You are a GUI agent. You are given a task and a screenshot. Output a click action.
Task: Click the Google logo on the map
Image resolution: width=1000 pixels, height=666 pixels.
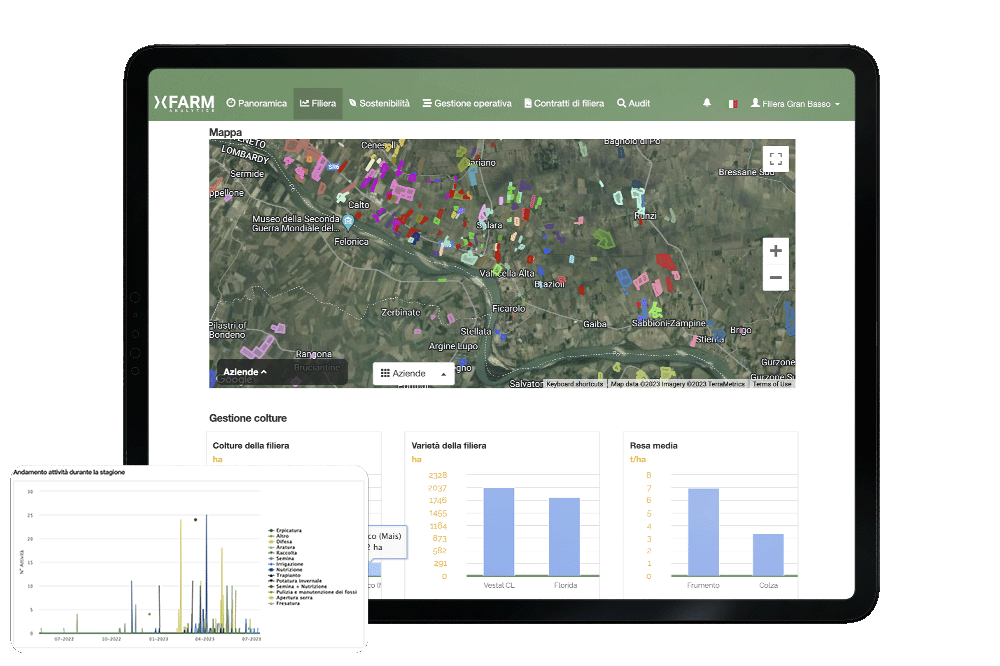click(236, 379)
